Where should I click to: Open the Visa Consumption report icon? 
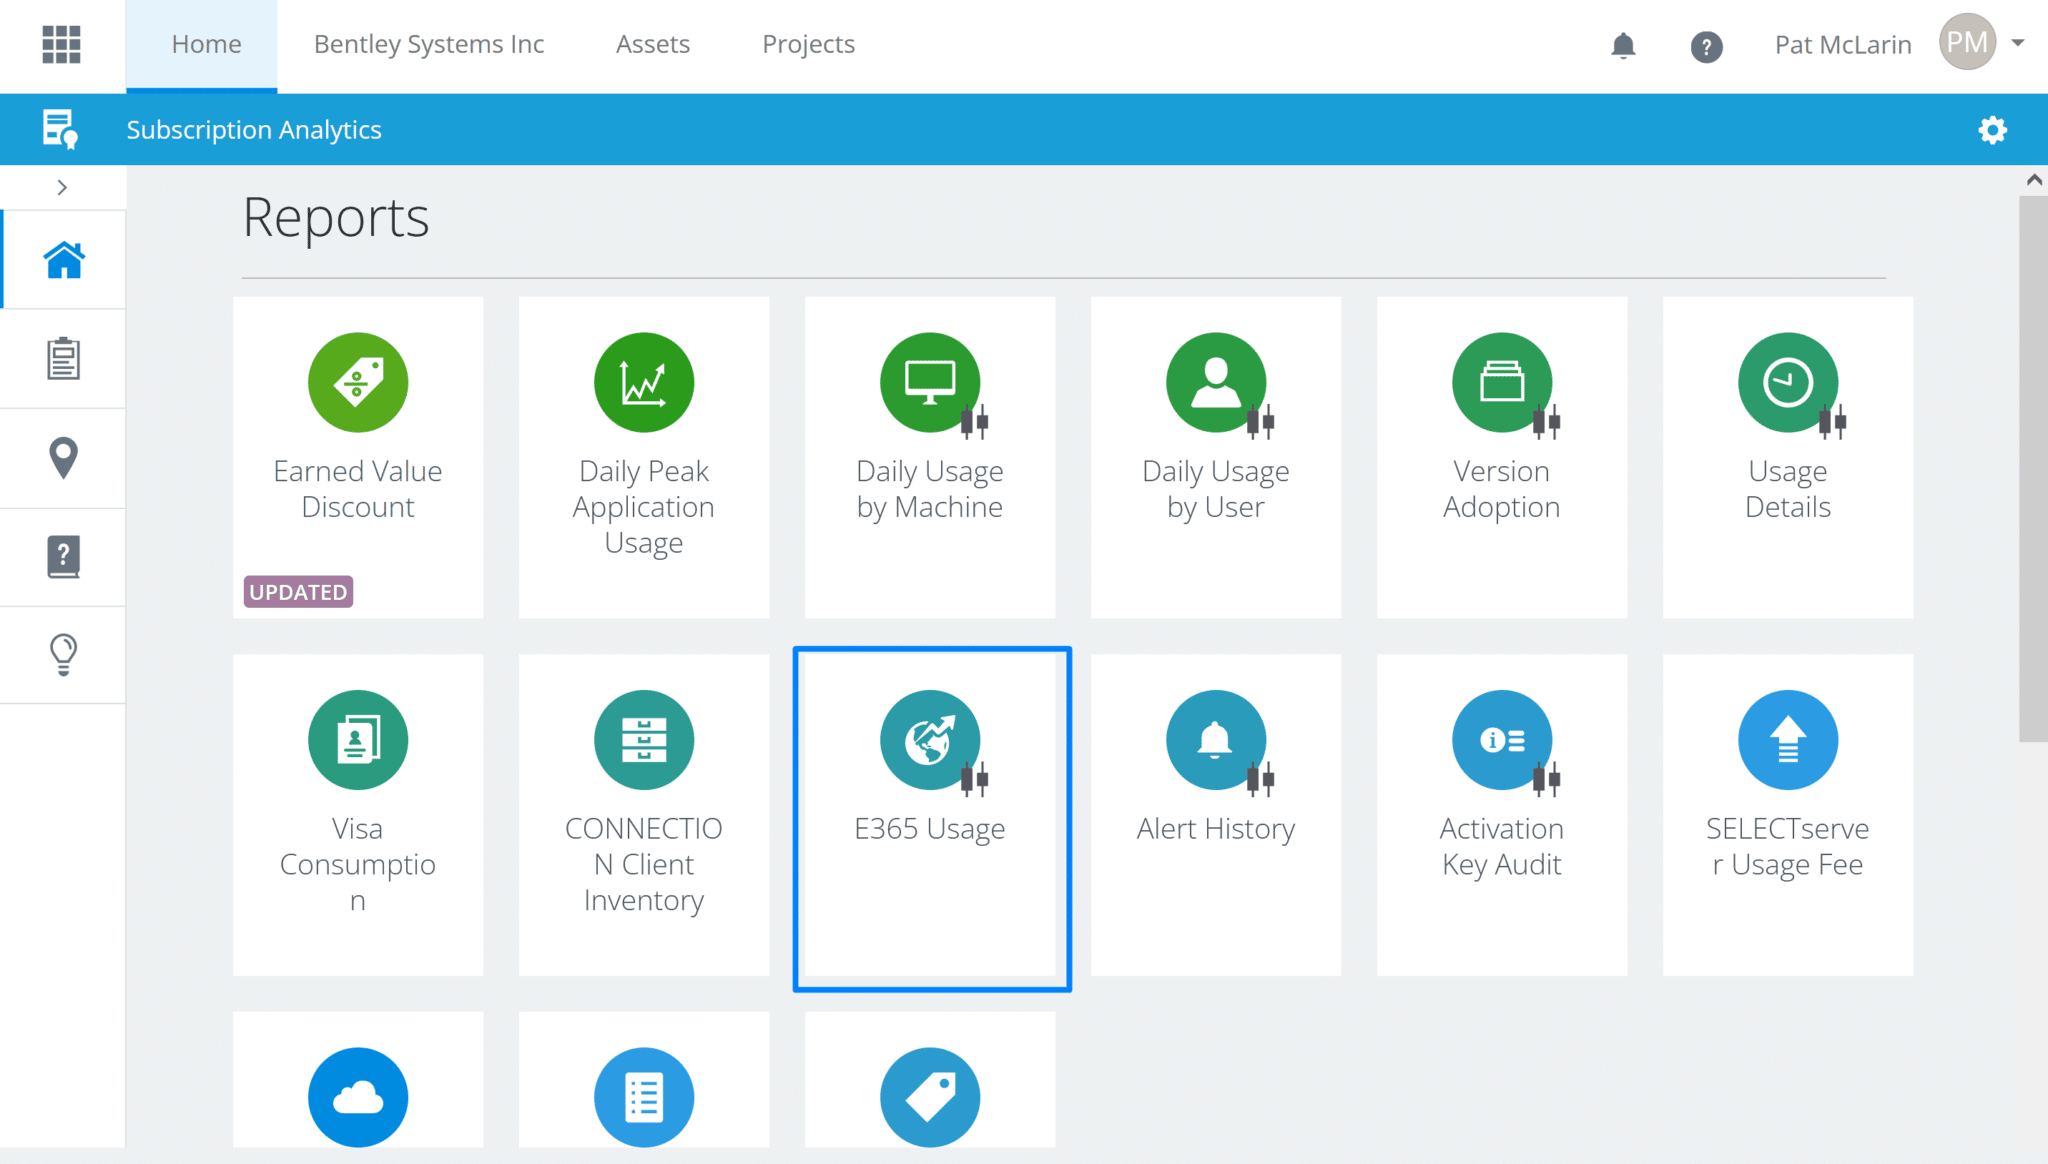pyautogui.click(x=358, y=740)
